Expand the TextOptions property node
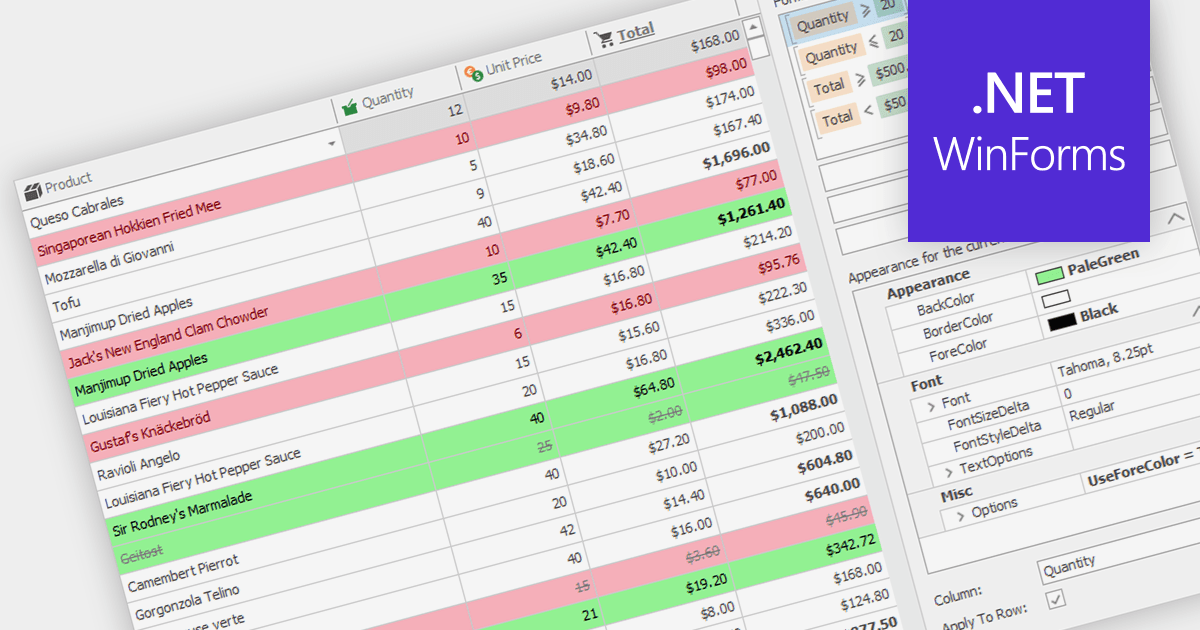This screenshot has height=630, width=1200. 949,471
